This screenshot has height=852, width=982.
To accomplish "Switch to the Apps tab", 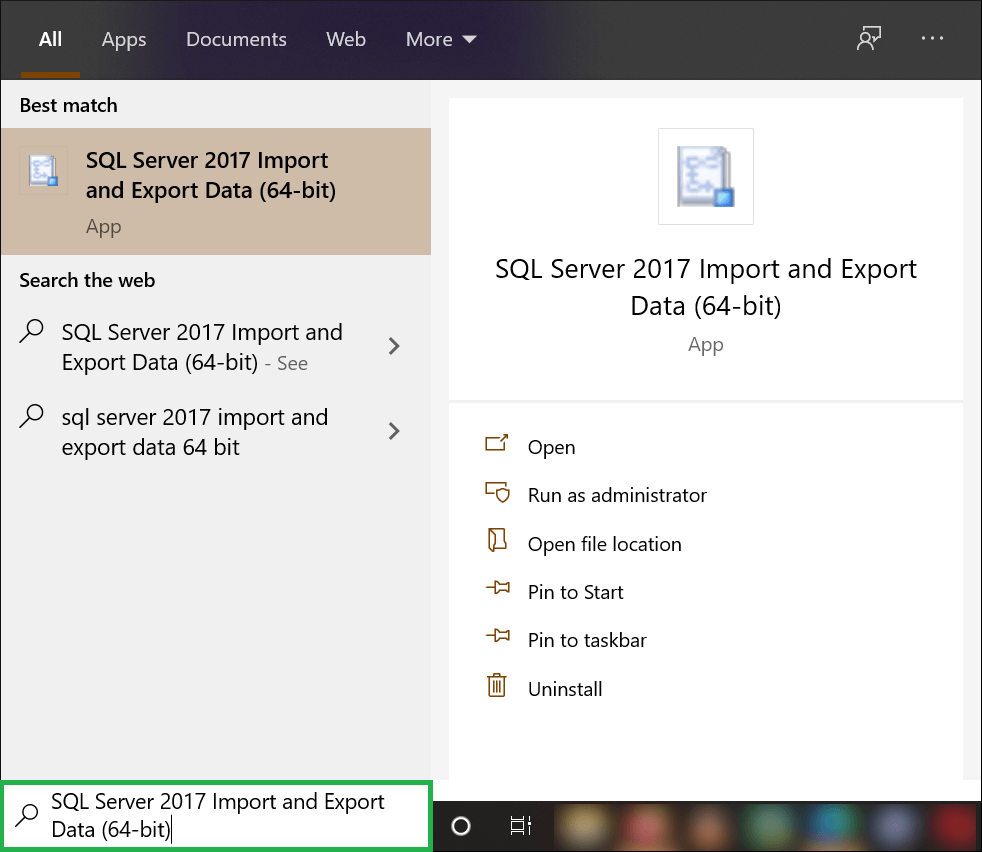I will click(x=124, y=39).
